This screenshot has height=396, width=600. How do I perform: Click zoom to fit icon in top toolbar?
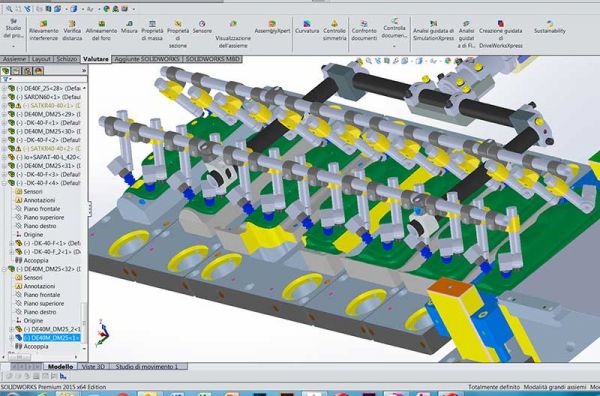9,8
